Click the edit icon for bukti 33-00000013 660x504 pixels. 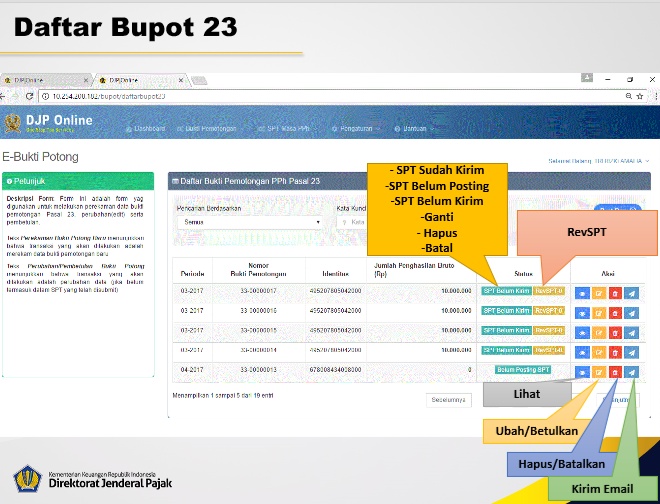[x=599, y=371]
